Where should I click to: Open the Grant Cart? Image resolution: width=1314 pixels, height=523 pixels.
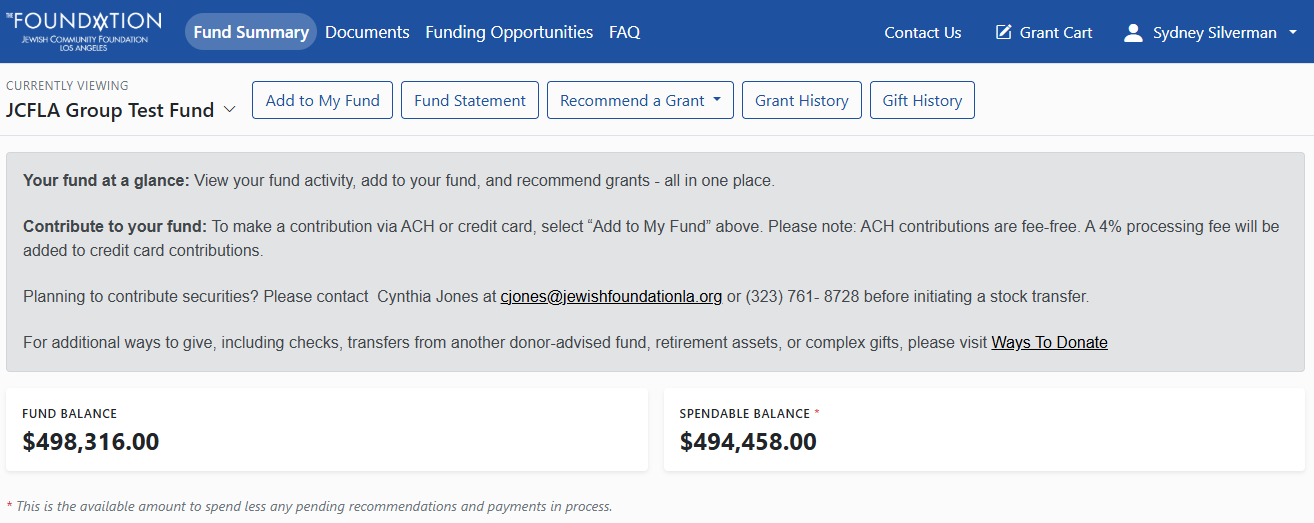click(1044, 33)
